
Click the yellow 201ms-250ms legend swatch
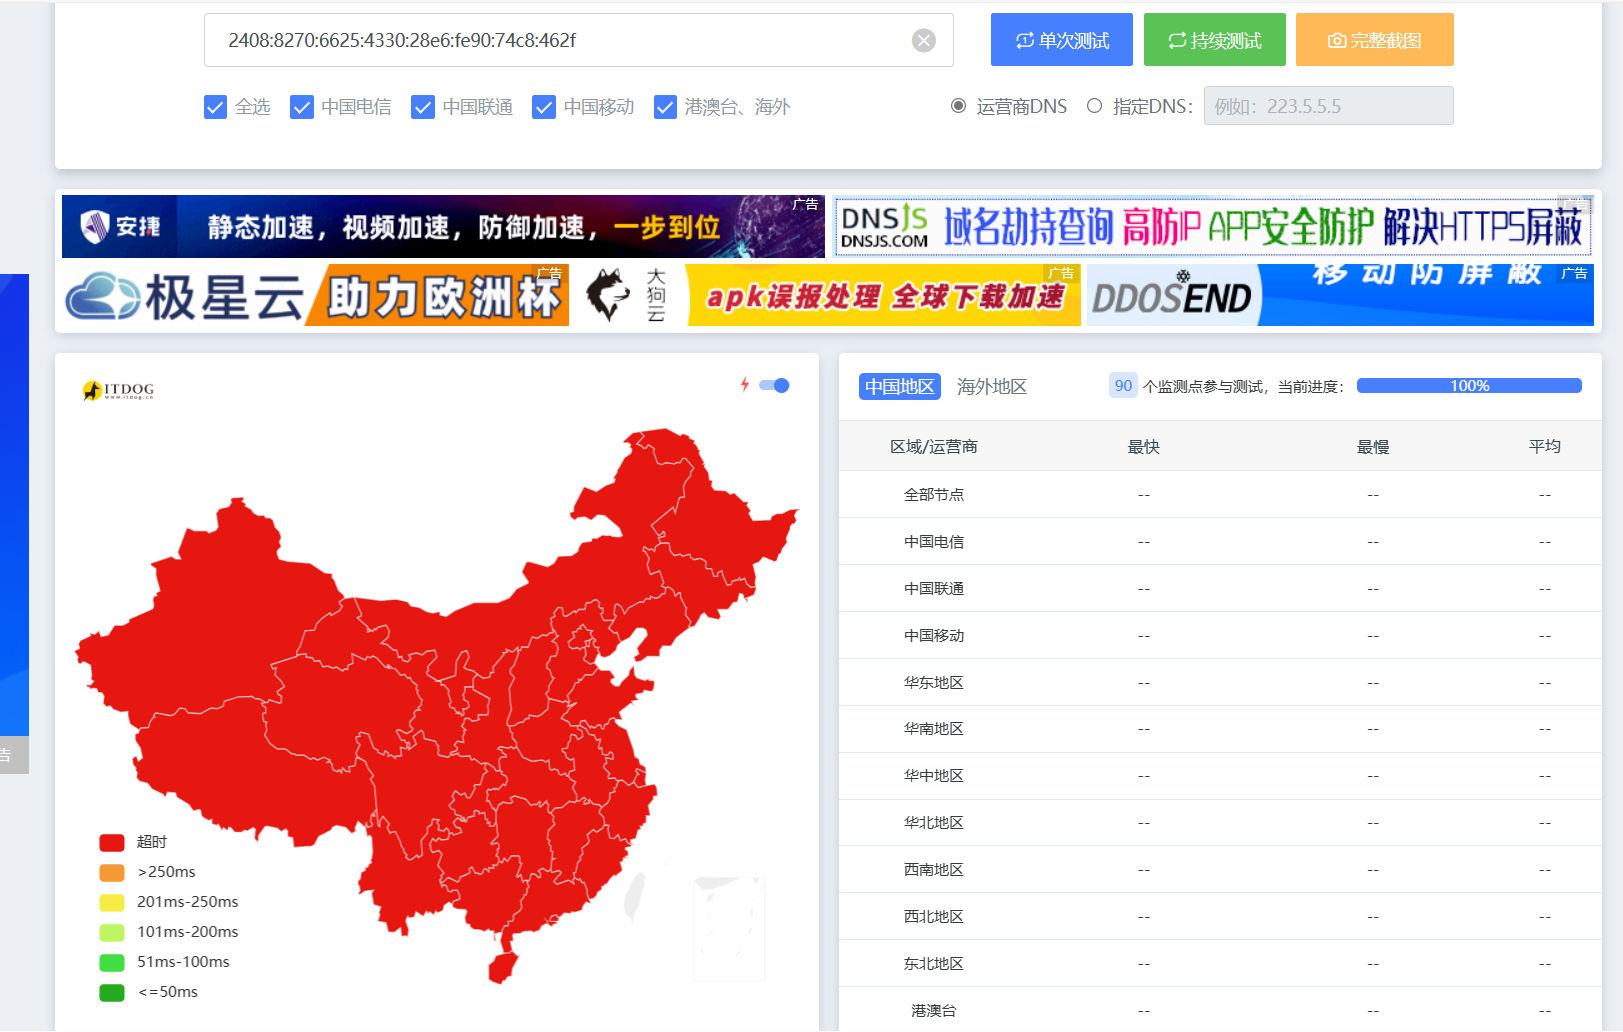(x=112, y=902)
